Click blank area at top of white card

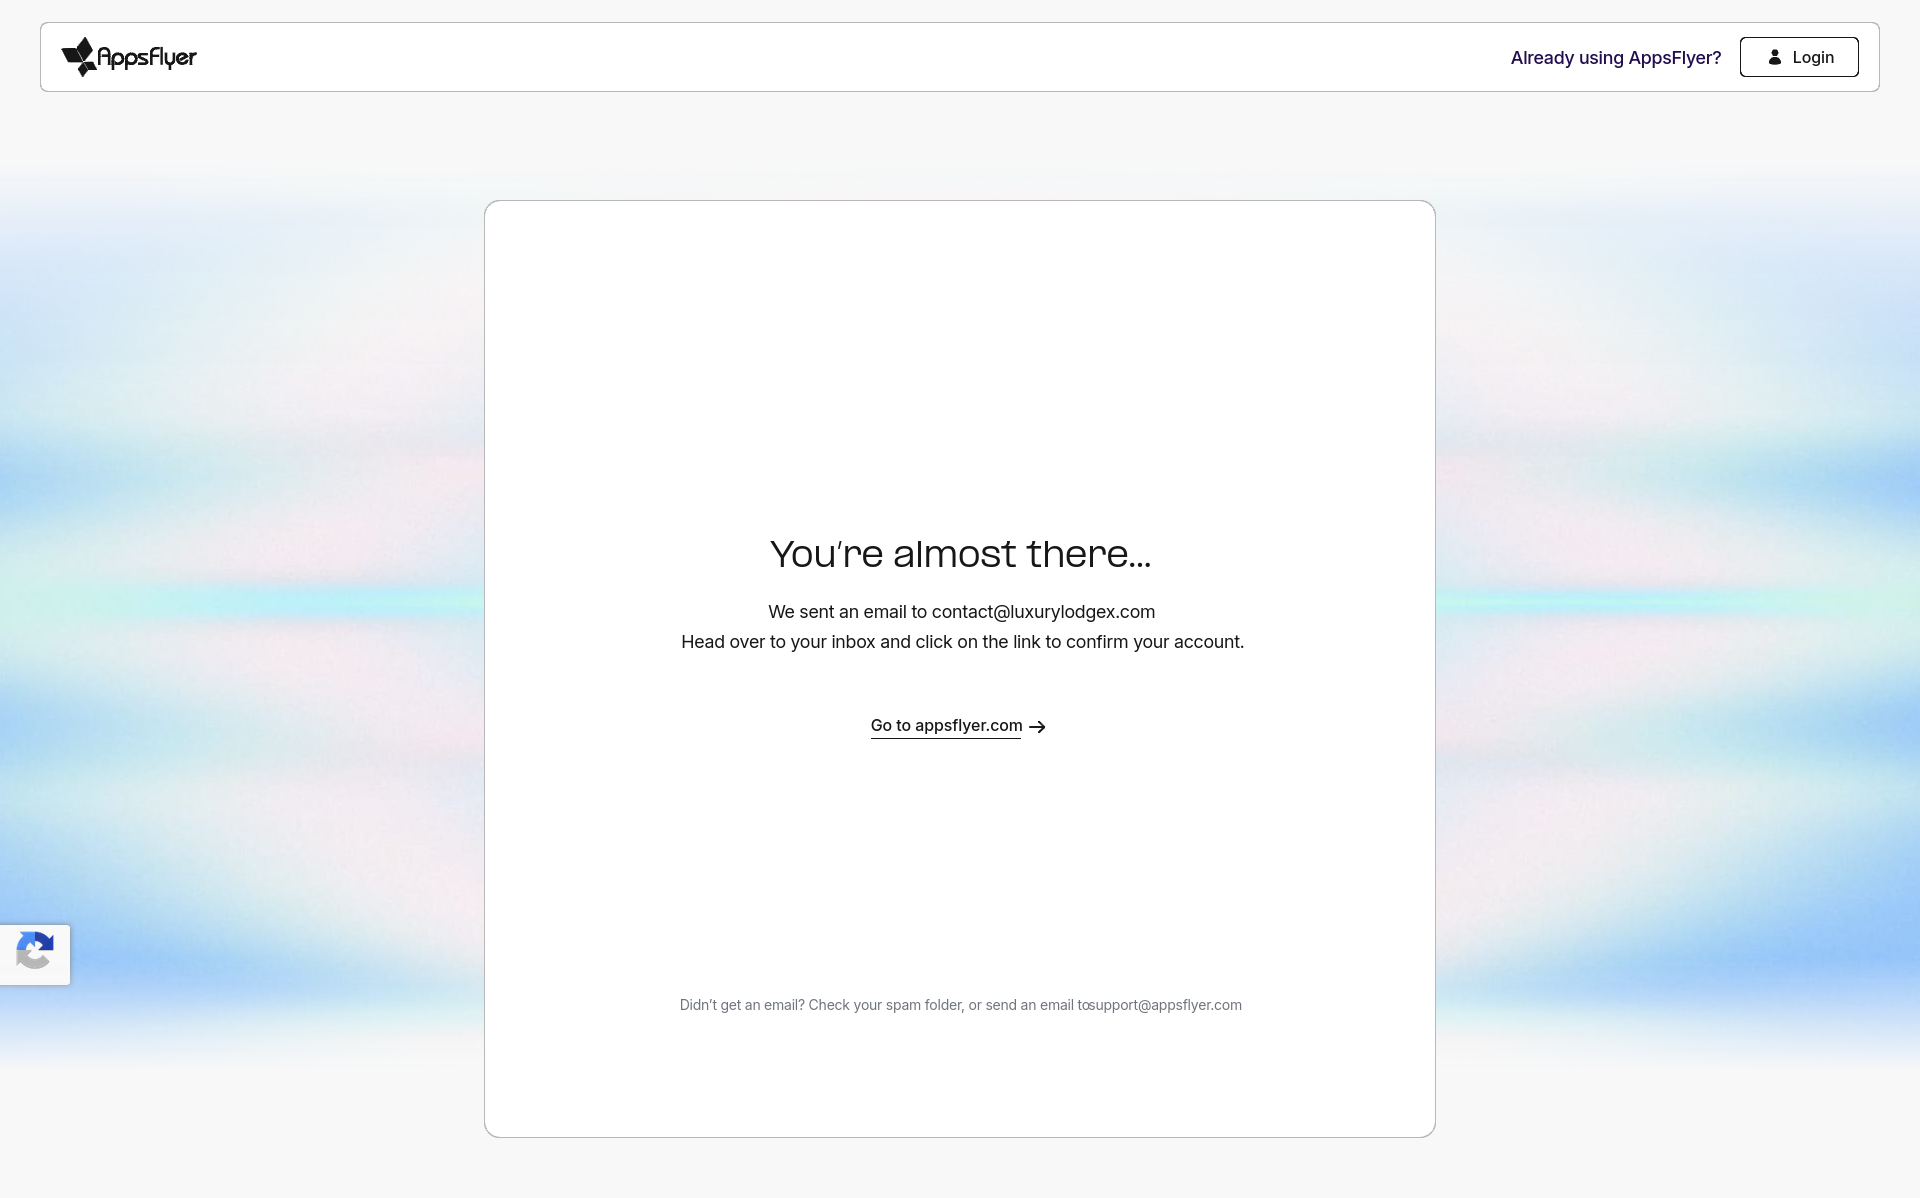960,320
